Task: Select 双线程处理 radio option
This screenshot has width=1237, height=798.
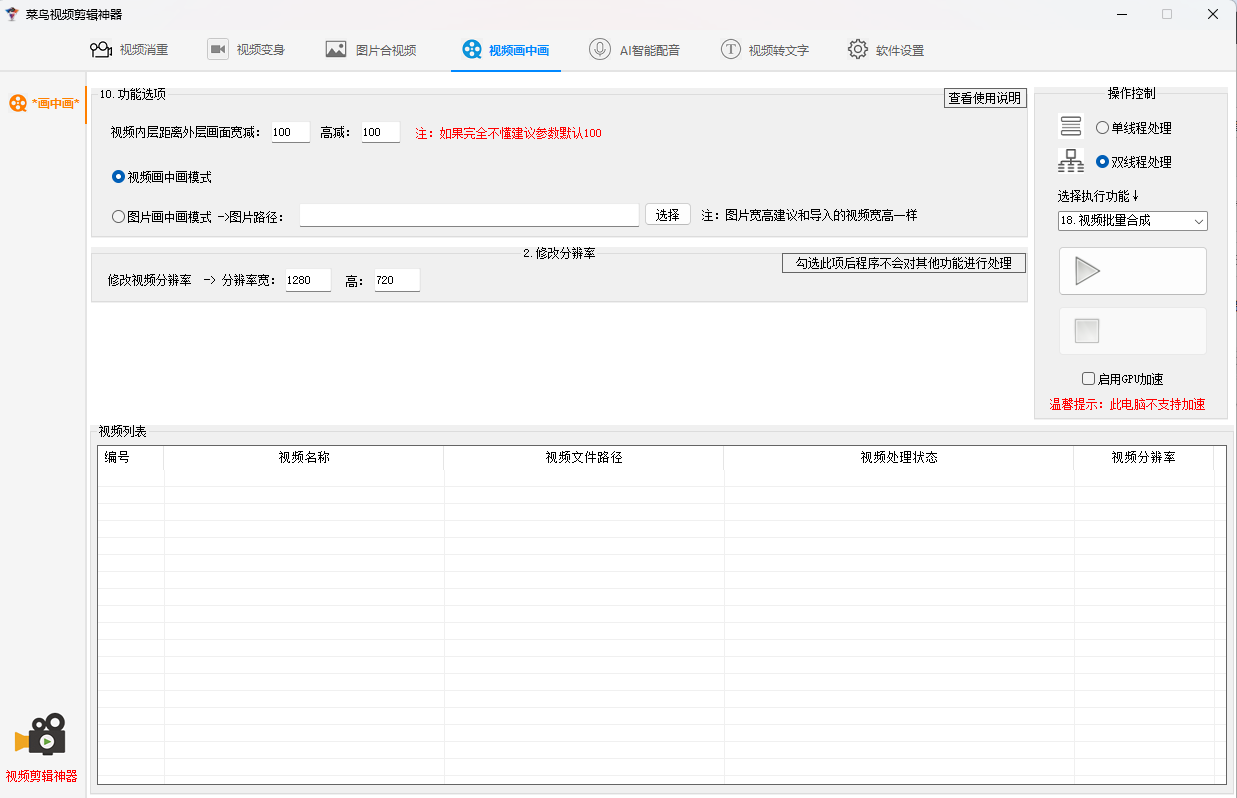Action: click(1102, 162)
